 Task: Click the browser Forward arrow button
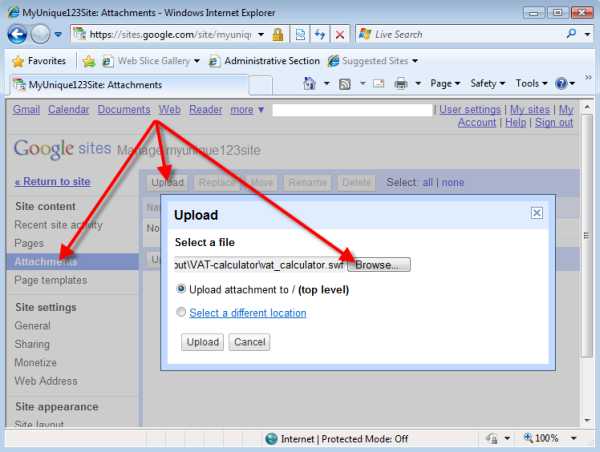click(x=40, y=34)
